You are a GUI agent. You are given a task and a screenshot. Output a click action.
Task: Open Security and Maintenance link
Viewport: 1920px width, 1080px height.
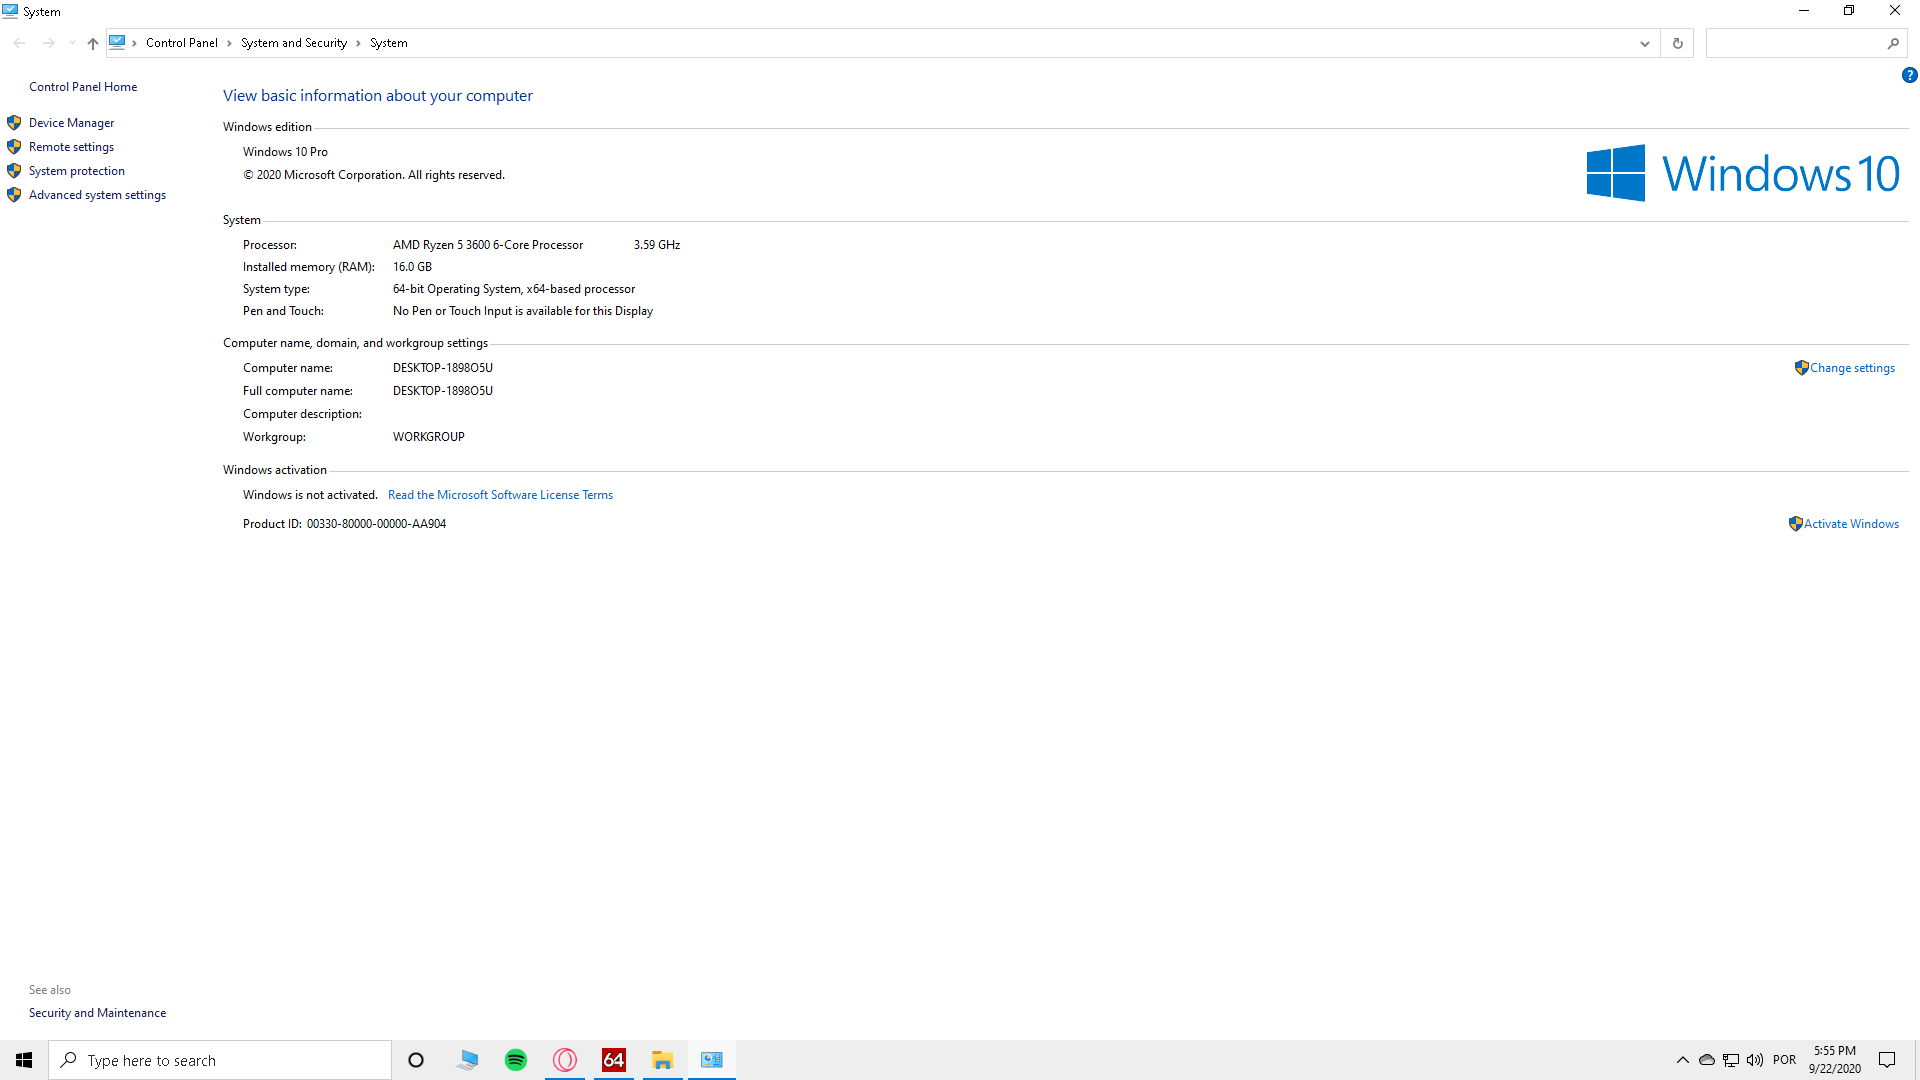point(97,1013)
